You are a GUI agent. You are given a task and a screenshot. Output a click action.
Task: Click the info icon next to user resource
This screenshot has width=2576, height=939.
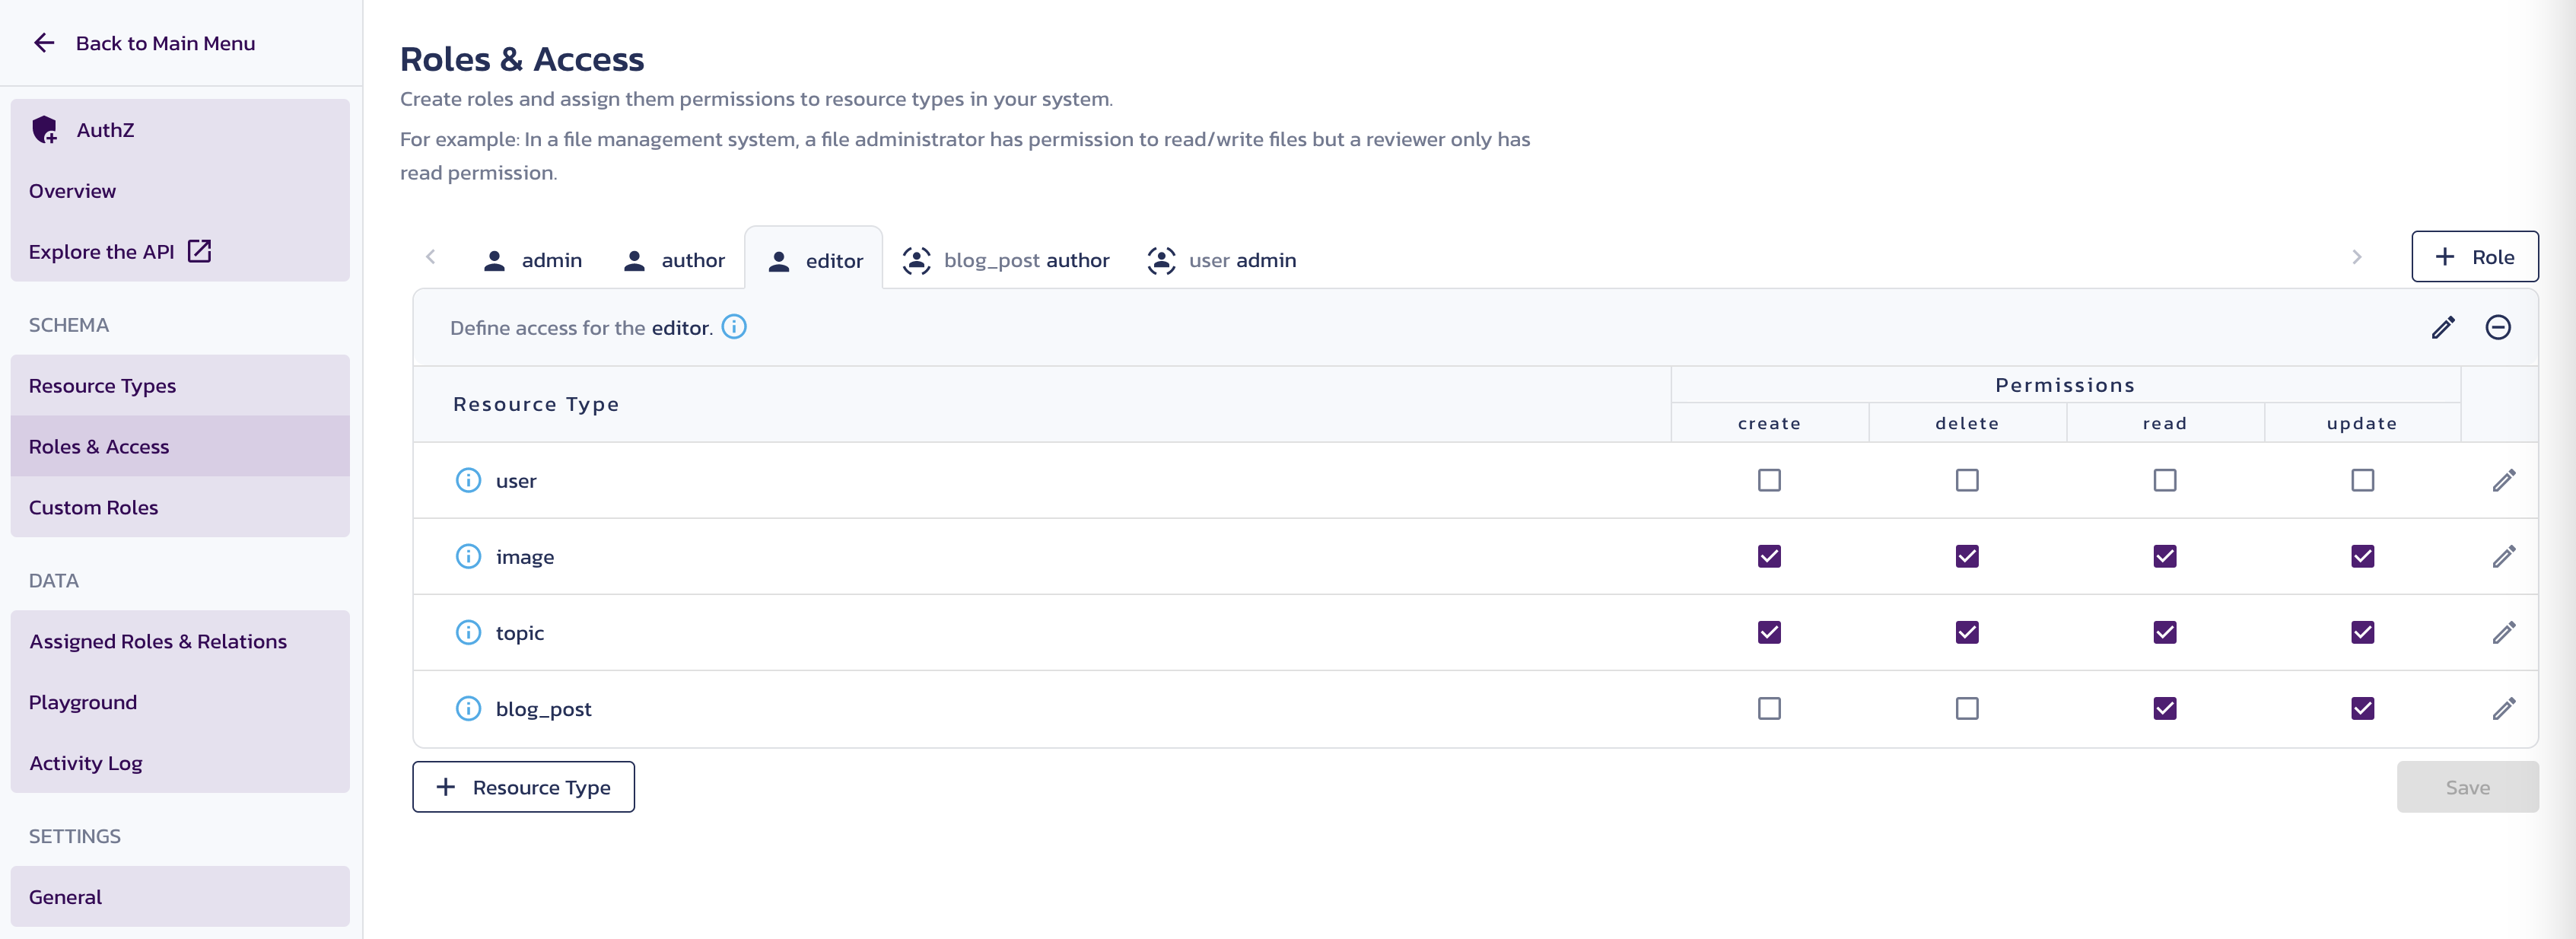466,479
